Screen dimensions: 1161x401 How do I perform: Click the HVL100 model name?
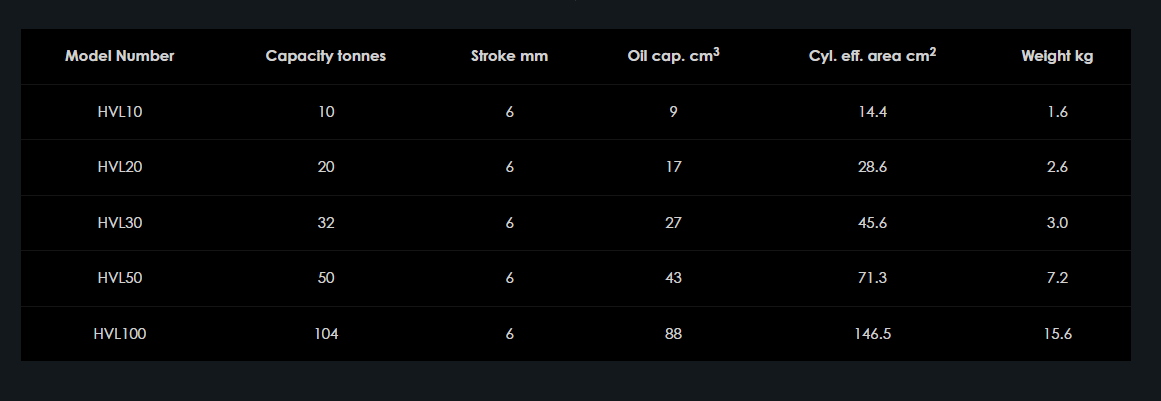pos(120,334)
